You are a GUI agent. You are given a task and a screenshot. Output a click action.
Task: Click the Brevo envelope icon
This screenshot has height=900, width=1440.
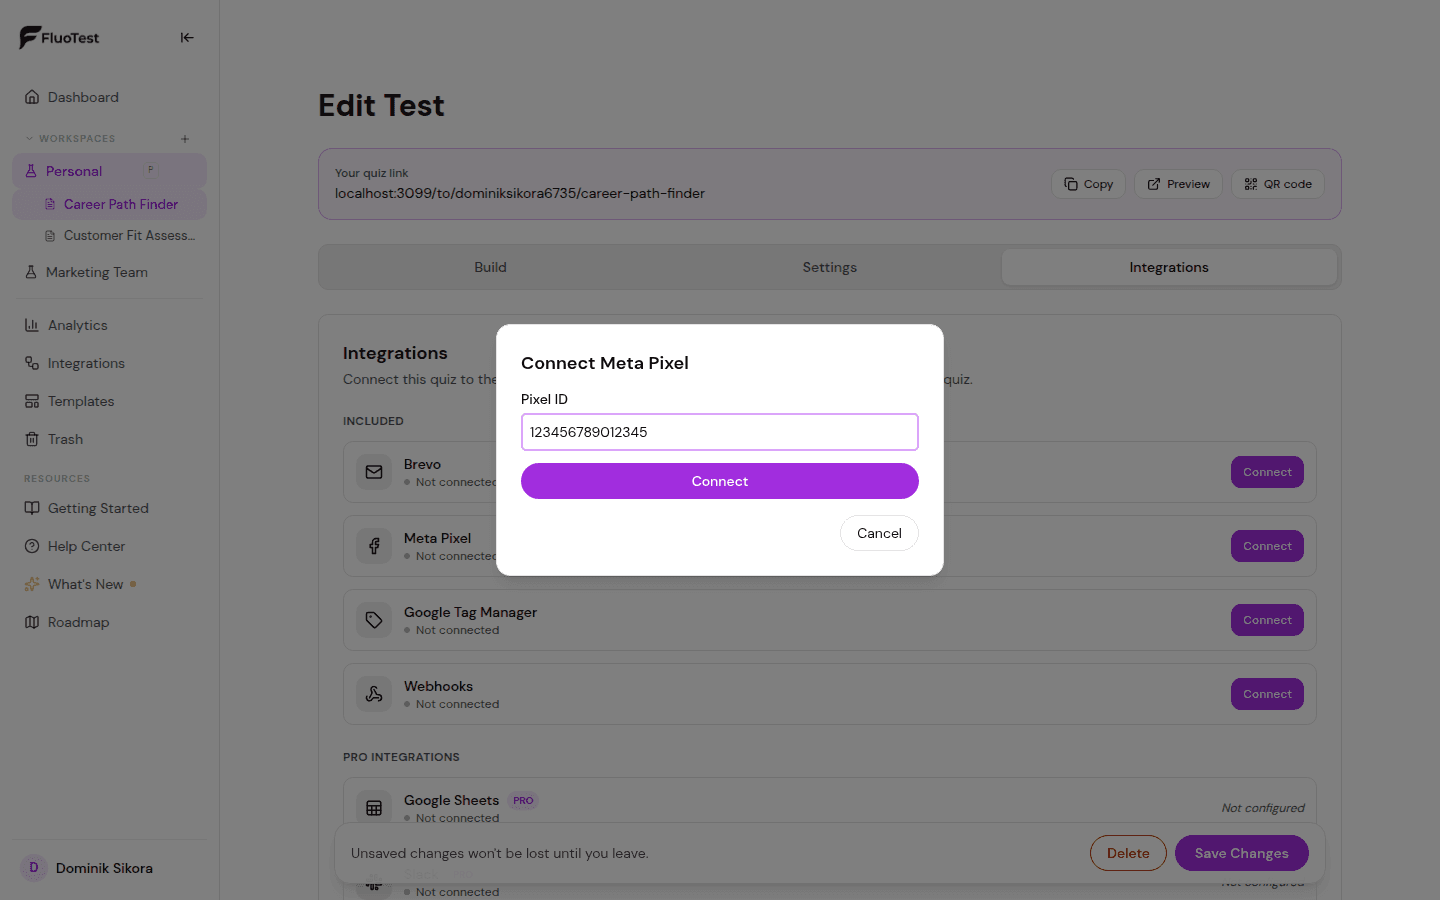374,472
